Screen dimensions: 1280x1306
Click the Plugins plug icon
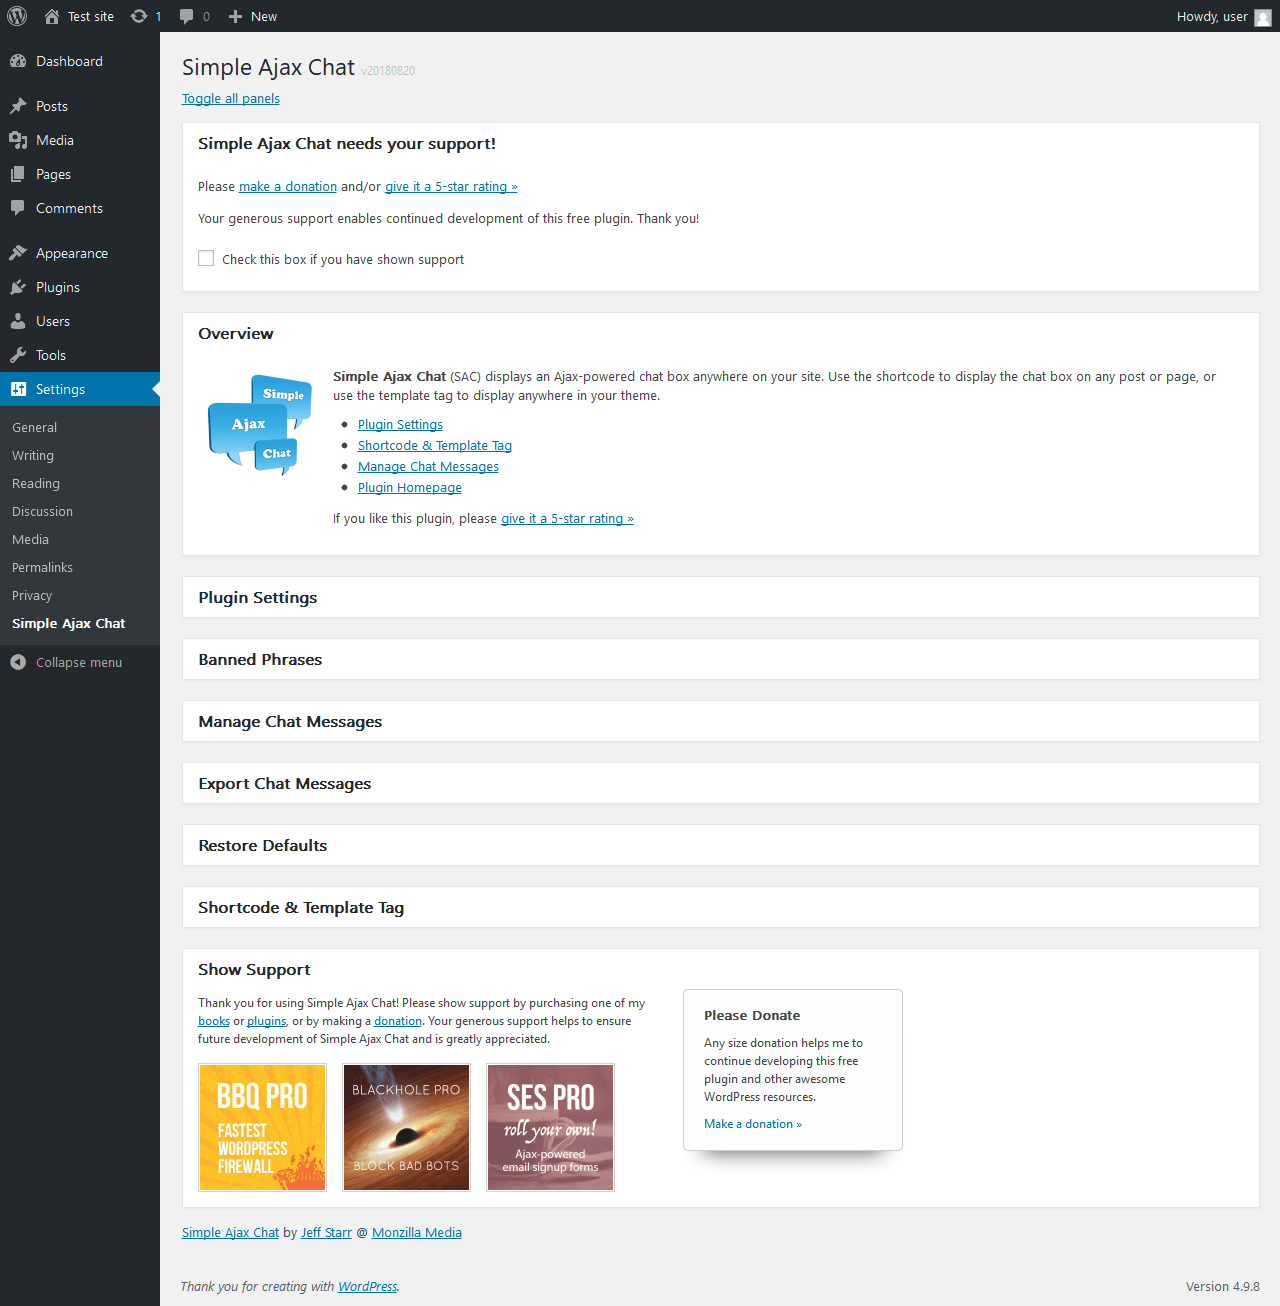18,287
